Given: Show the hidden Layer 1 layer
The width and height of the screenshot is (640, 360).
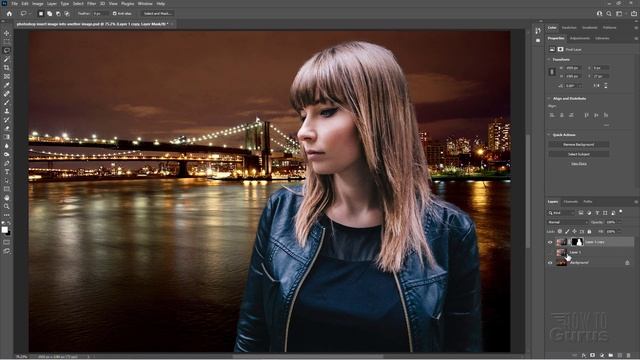Looking at the screenshot, I should pos(550,252).
